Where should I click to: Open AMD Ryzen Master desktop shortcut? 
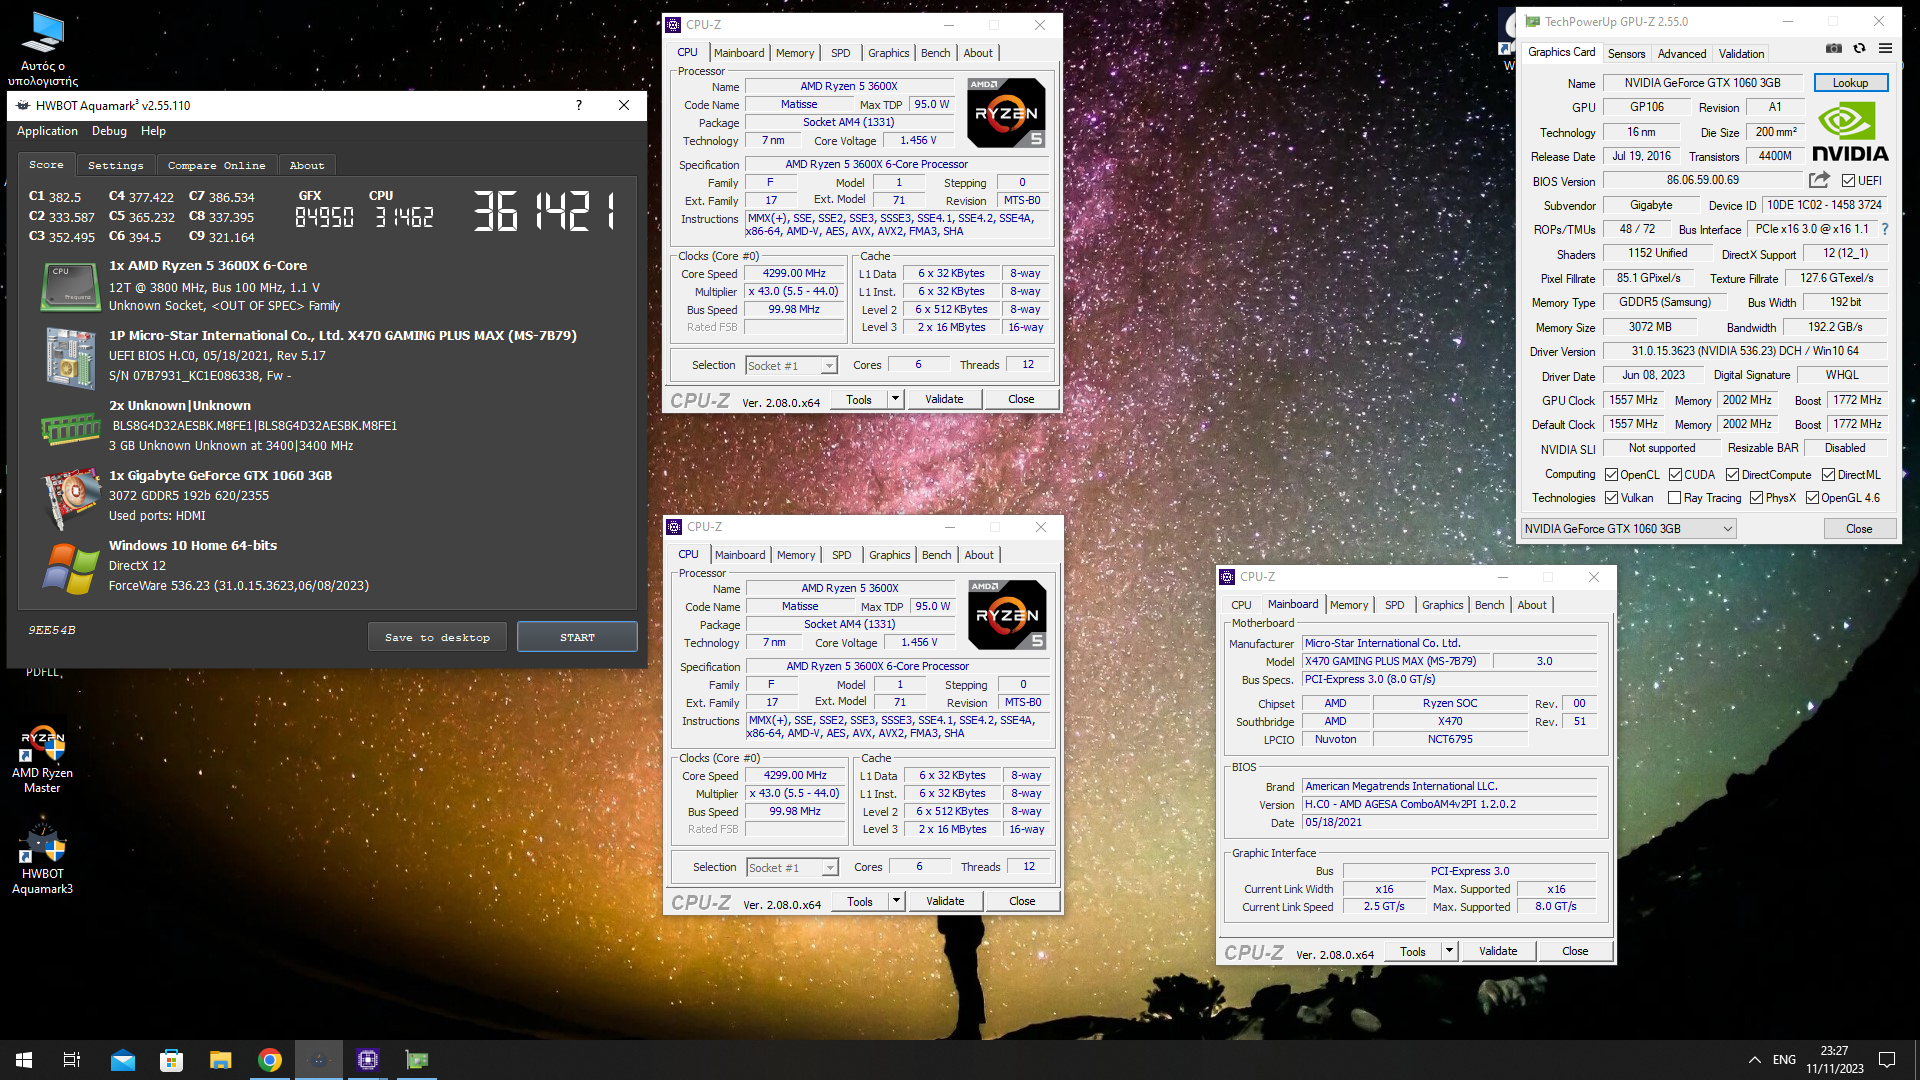point(42,760)
